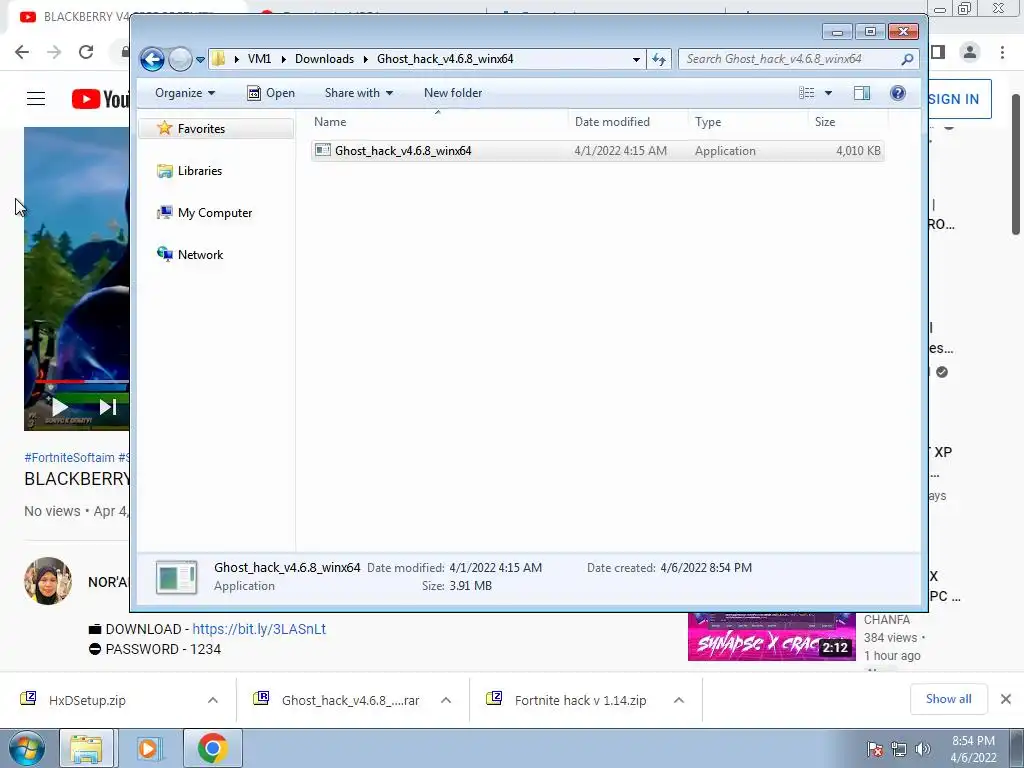Sort by the Date modified column header
Image resolution: width=1024 pixels, height=768 pixels.
click(628, 121)
